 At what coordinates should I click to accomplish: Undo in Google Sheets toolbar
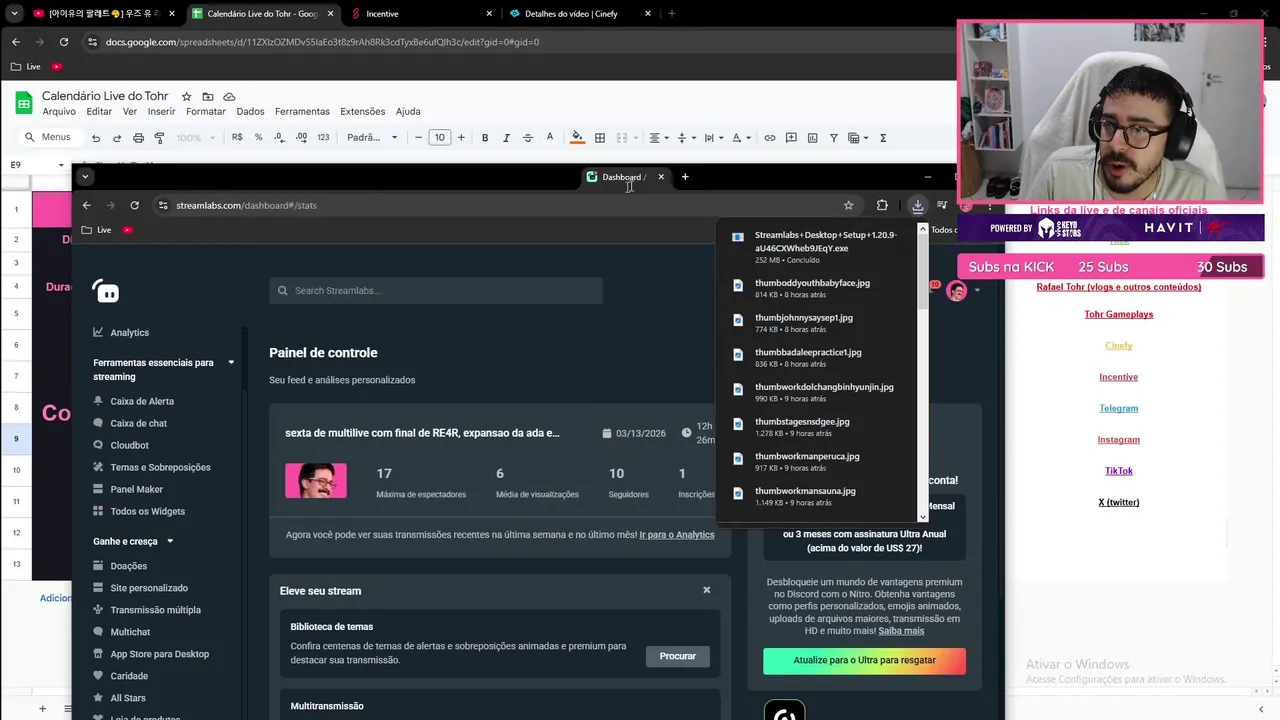96,138
